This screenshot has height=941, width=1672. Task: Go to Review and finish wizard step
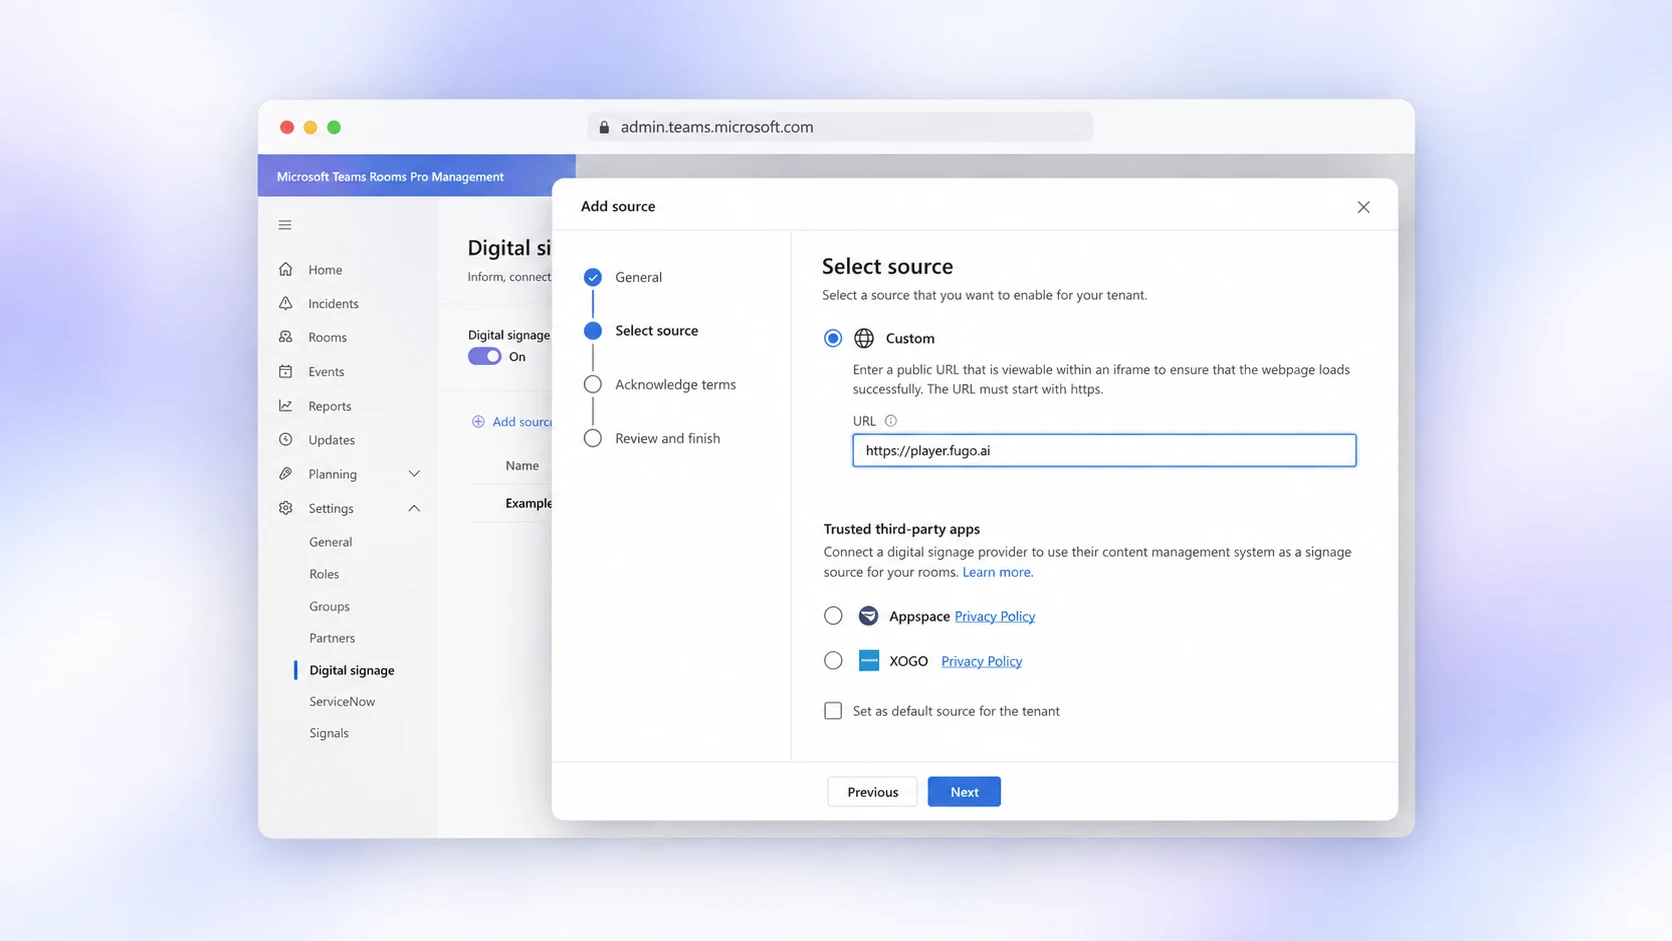coord(652,438)
